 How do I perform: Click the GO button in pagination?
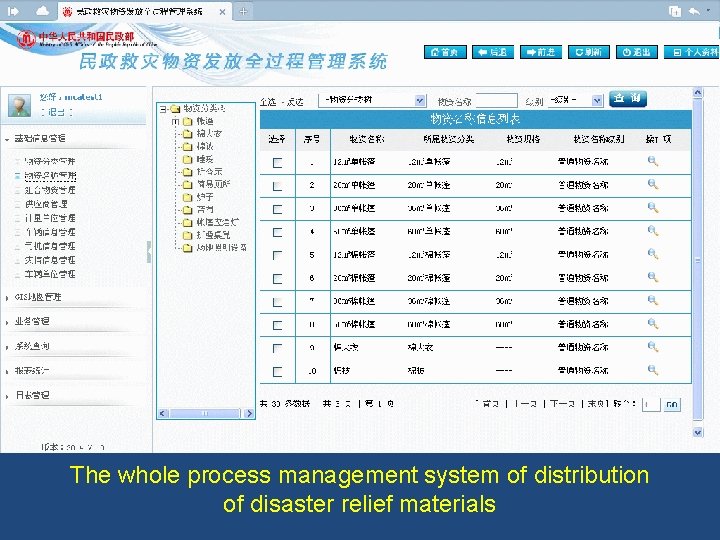[672, 405]
